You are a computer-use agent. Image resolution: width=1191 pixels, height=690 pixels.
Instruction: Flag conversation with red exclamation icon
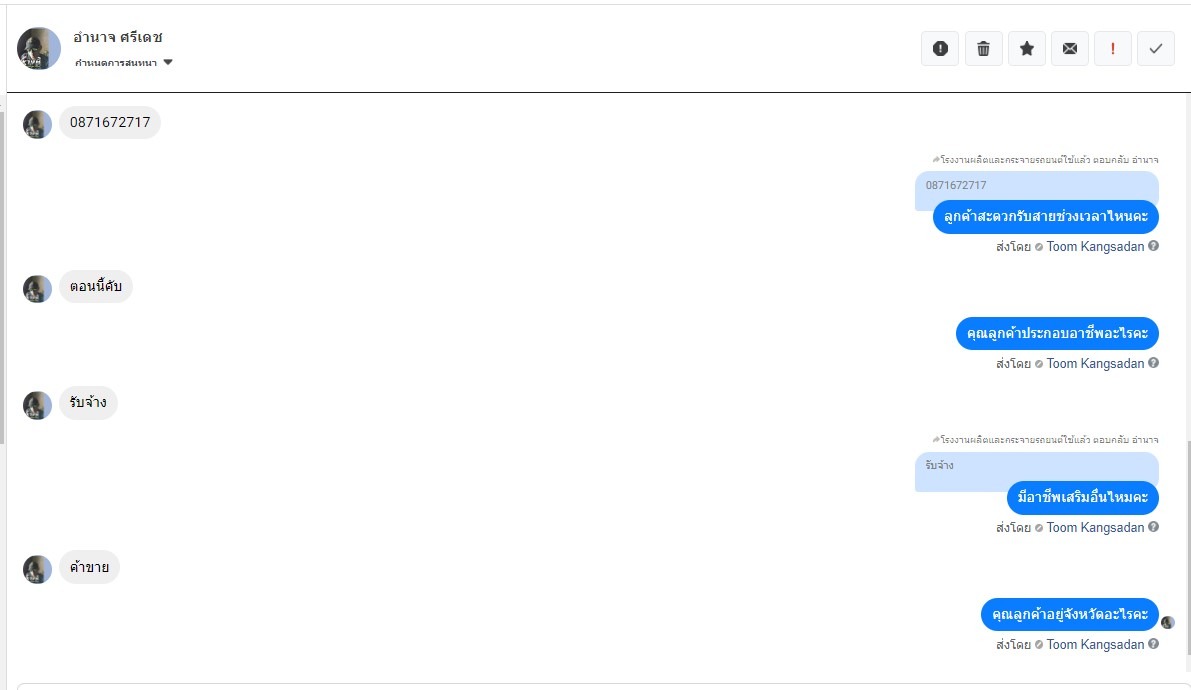click(1113, 48)
